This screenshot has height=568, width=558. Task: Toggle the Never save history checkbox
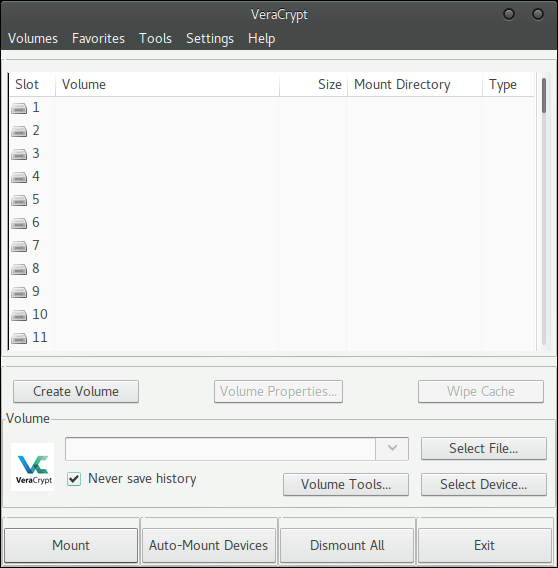pos(74,479)
